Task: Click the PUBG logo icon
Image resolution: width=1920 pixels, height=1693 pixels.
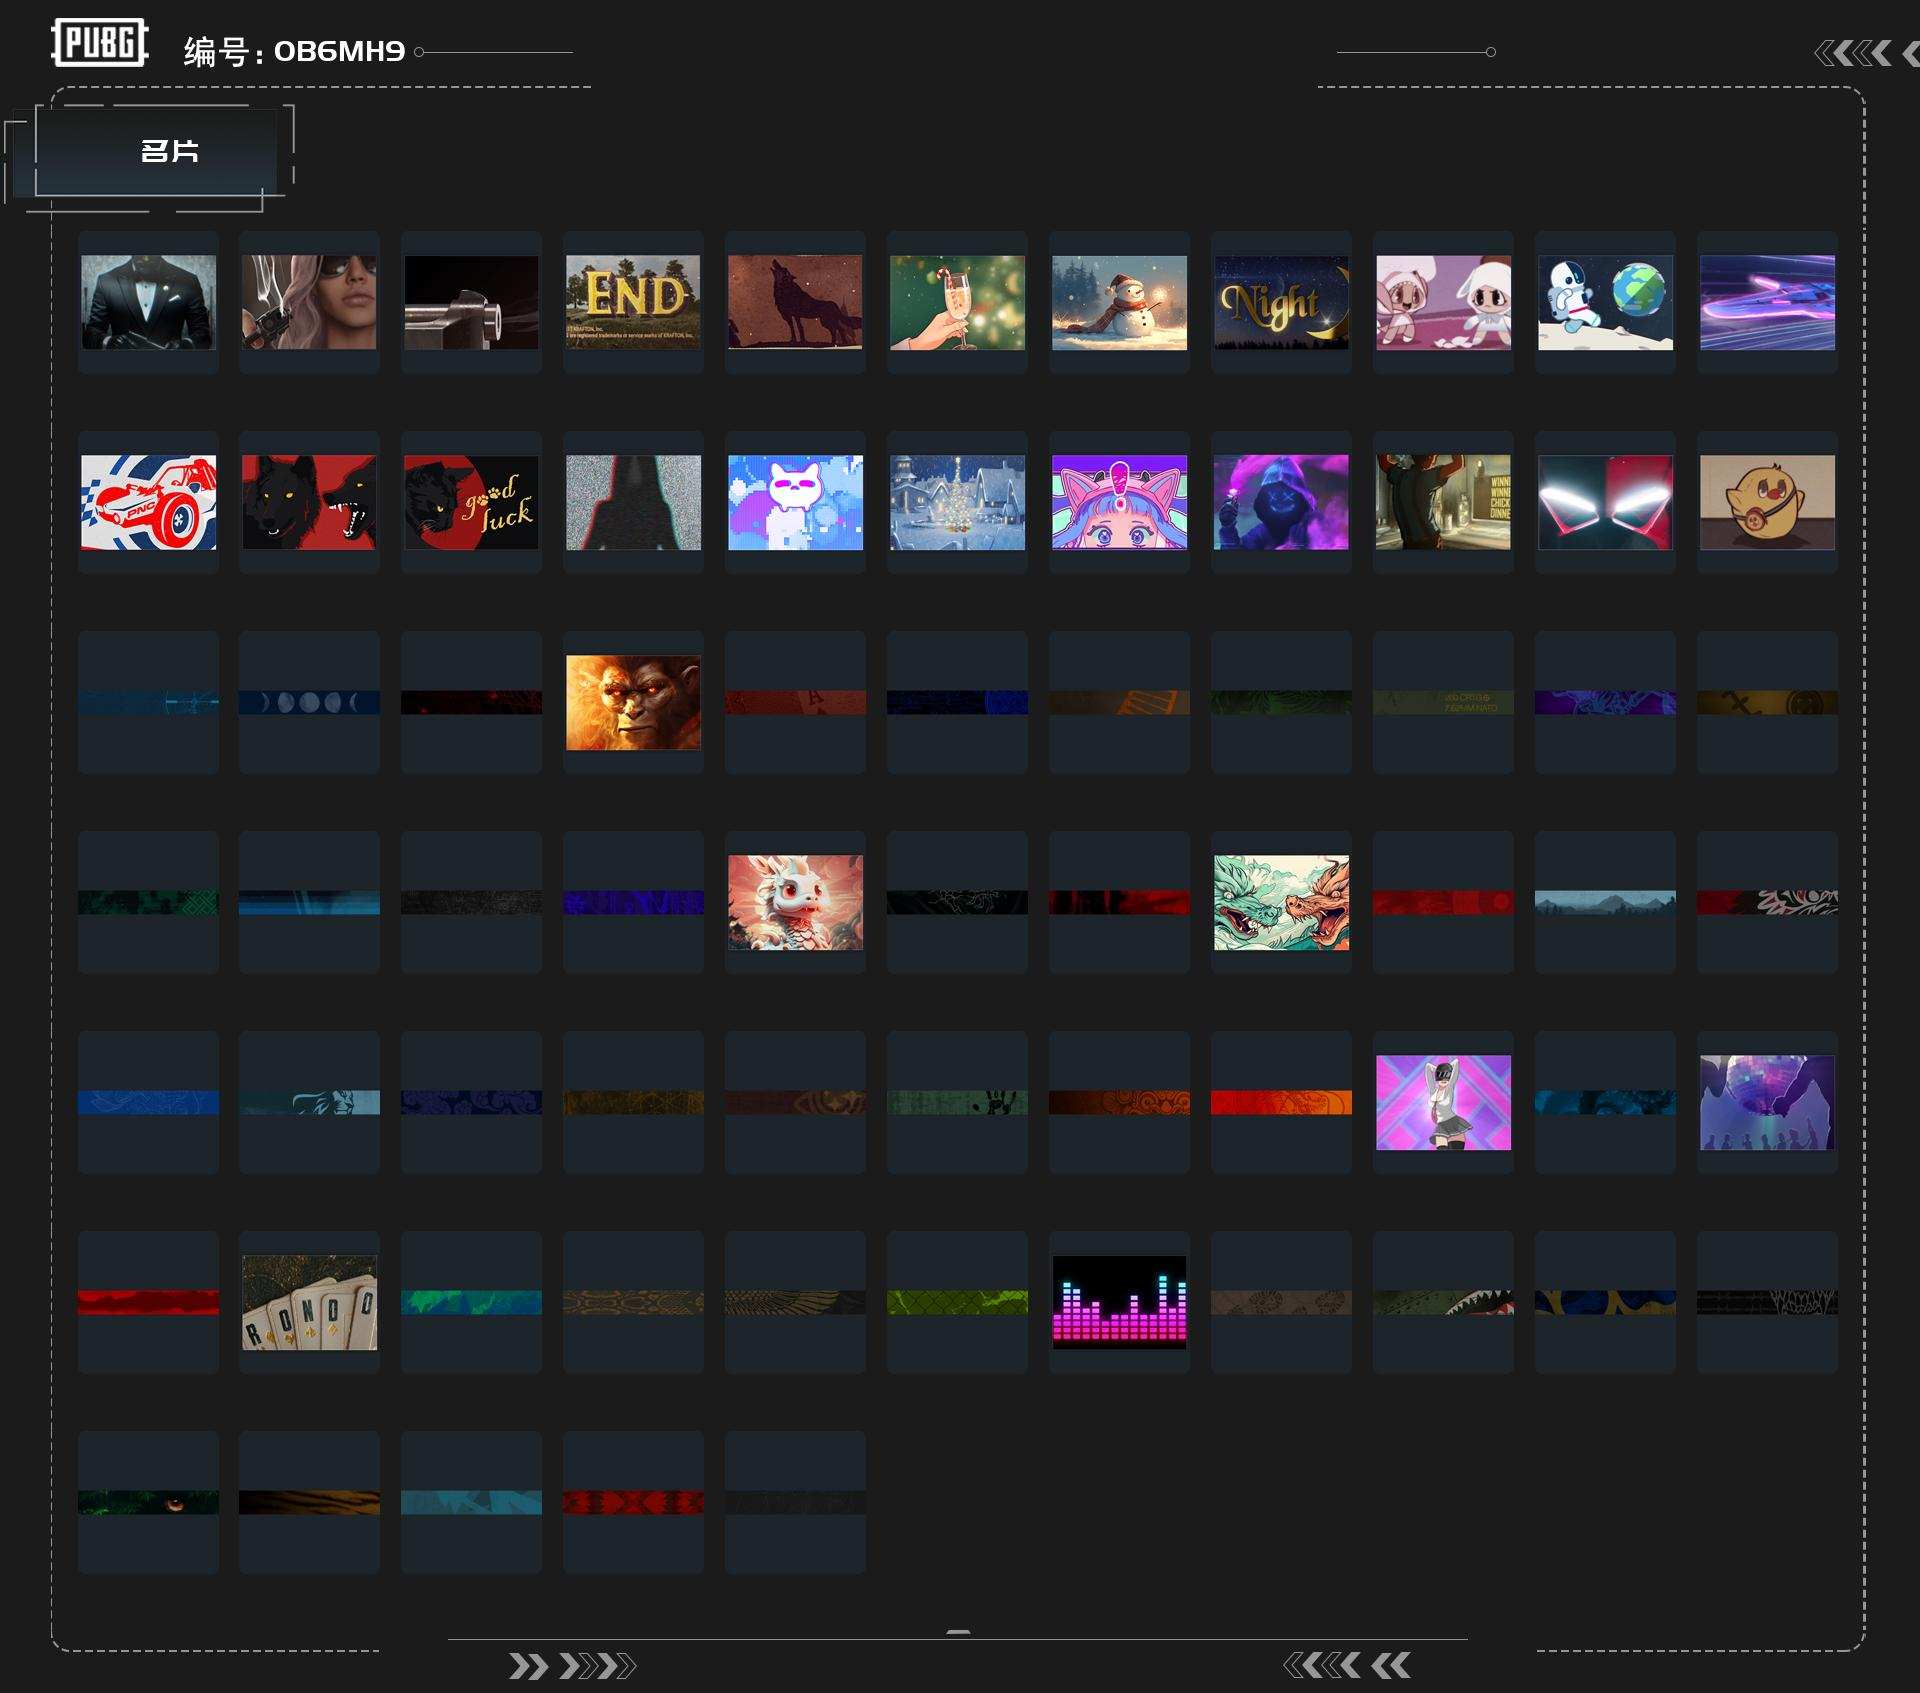Action: click(x=99, y=43)
